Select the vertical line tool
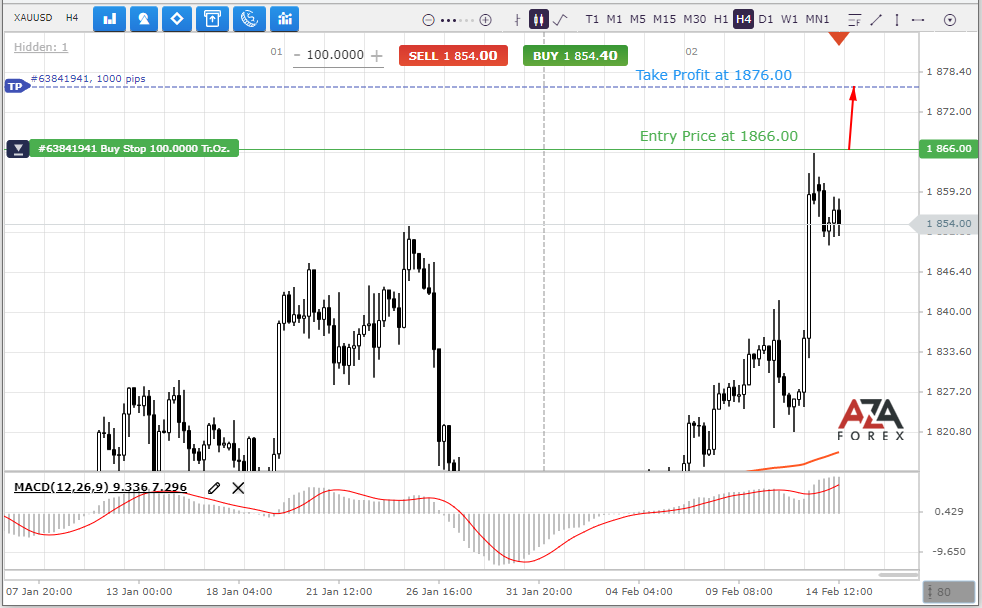The image size is (982, 608). tap(897, 20)
